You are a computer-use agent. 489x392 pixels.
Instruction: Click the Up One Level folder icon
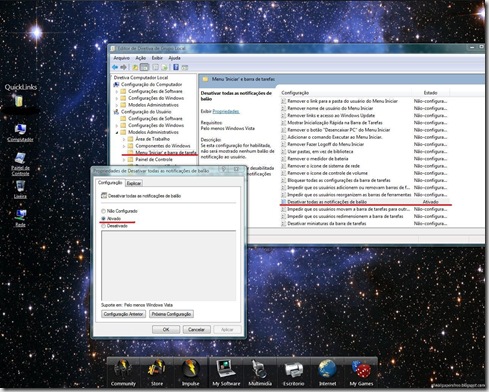click(x=135, y=67)
